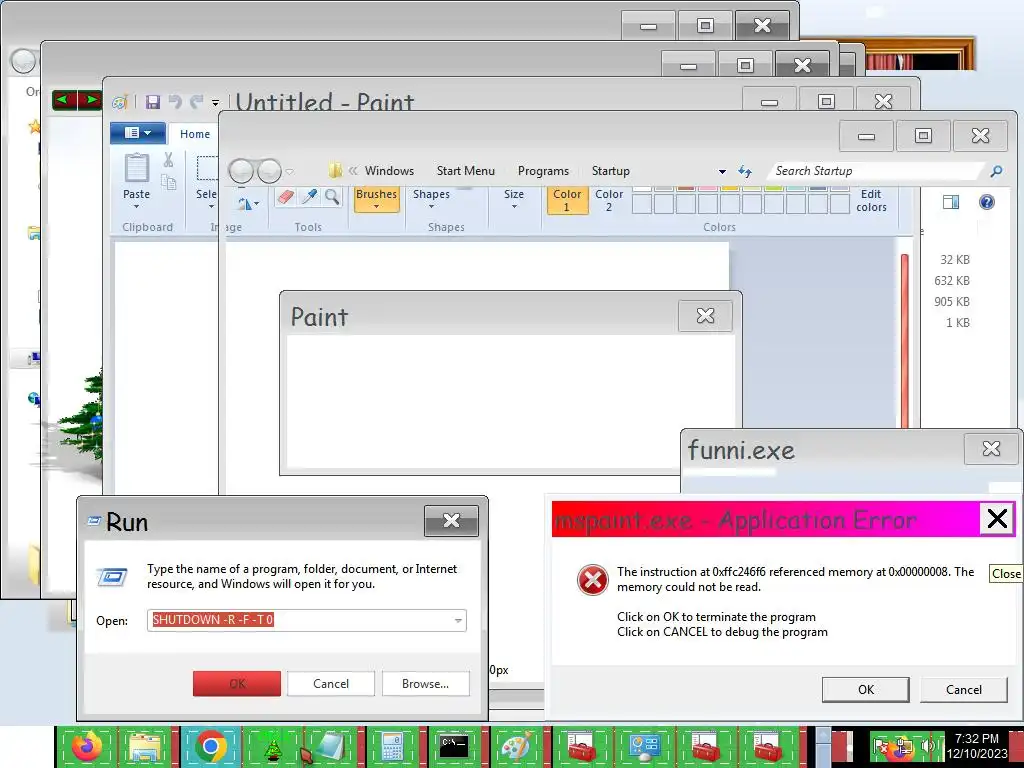This screenshot has width=1024, height=768.
Task: Click the Copy icon in Paint's Clipboard group
Action: click(168, 182)
